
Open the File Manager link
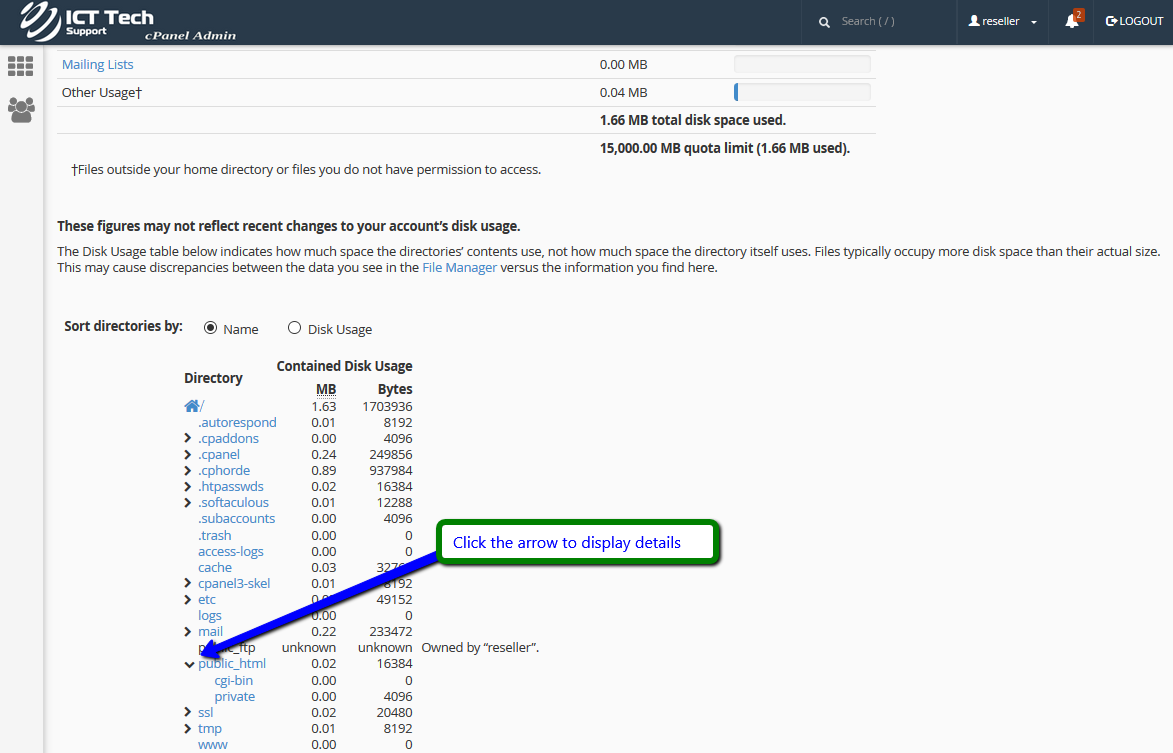[x=459, y=268]
